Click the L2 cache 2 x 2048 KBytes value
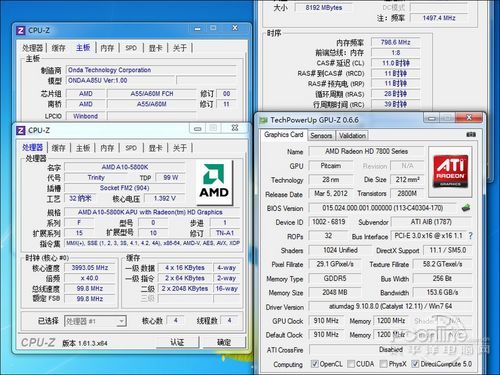This screenshot has height=375, width=500. click(x=185, y=288)
